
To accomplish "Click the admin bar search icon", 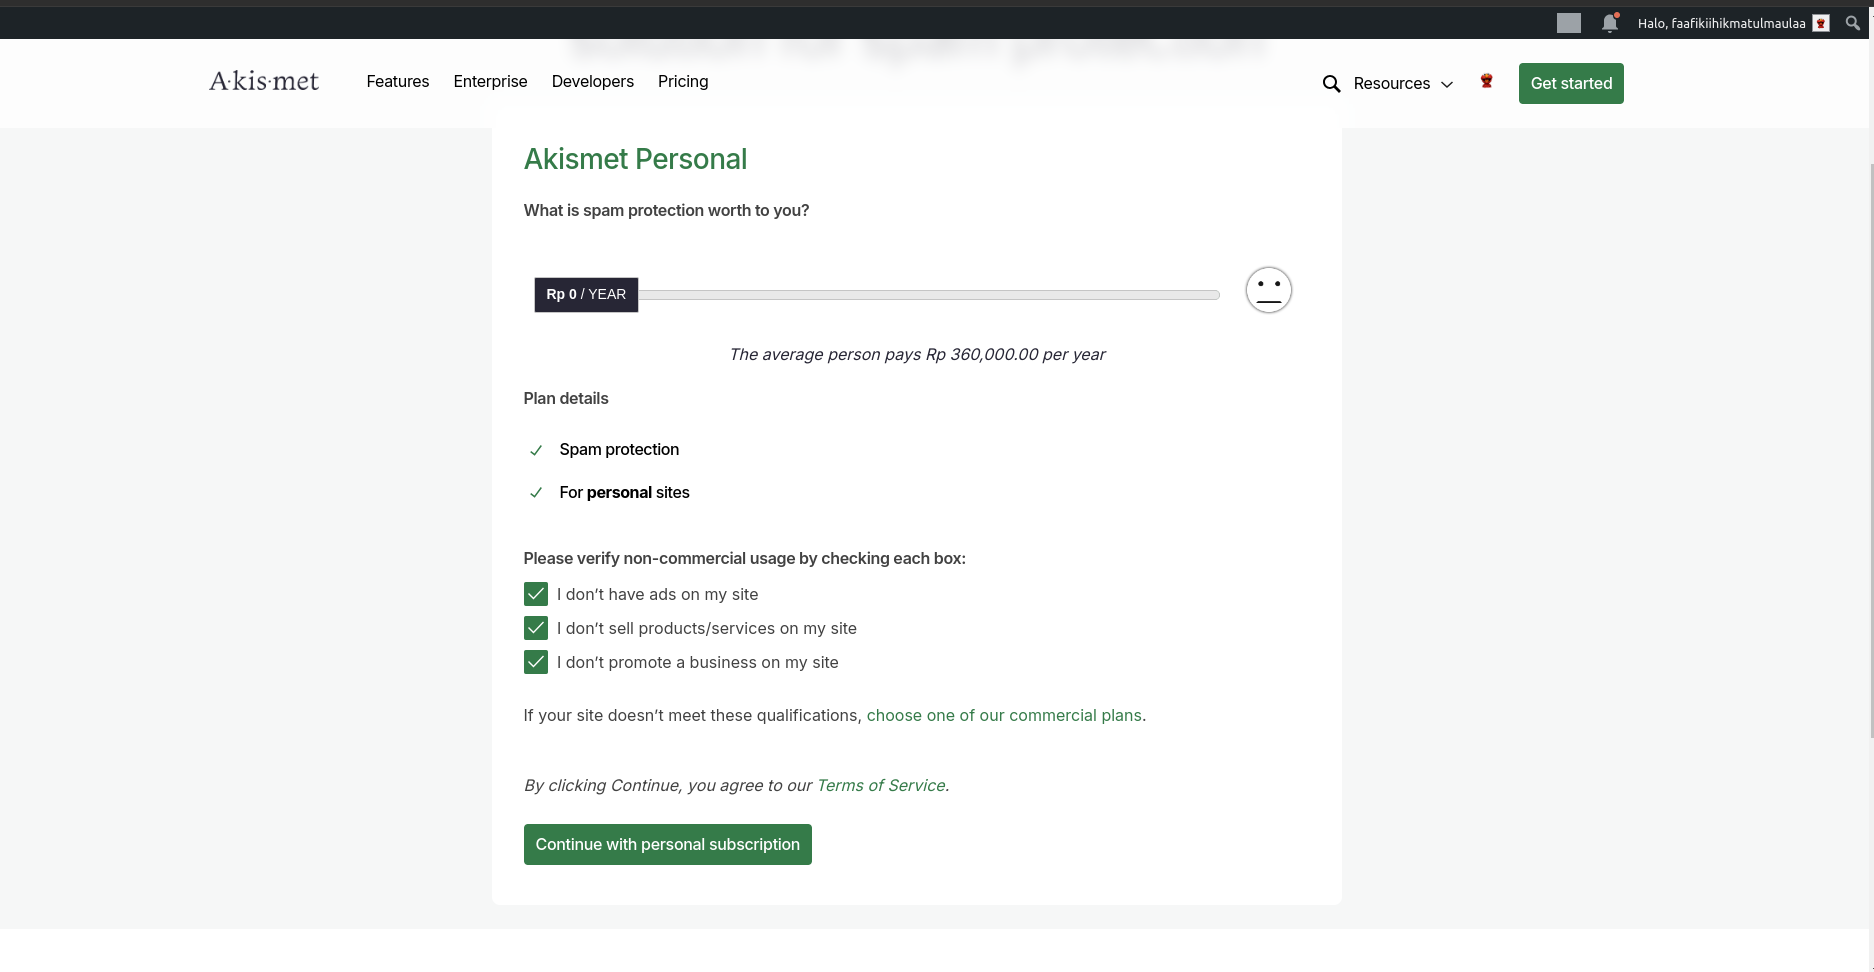I will click(x=1852, y=23).
